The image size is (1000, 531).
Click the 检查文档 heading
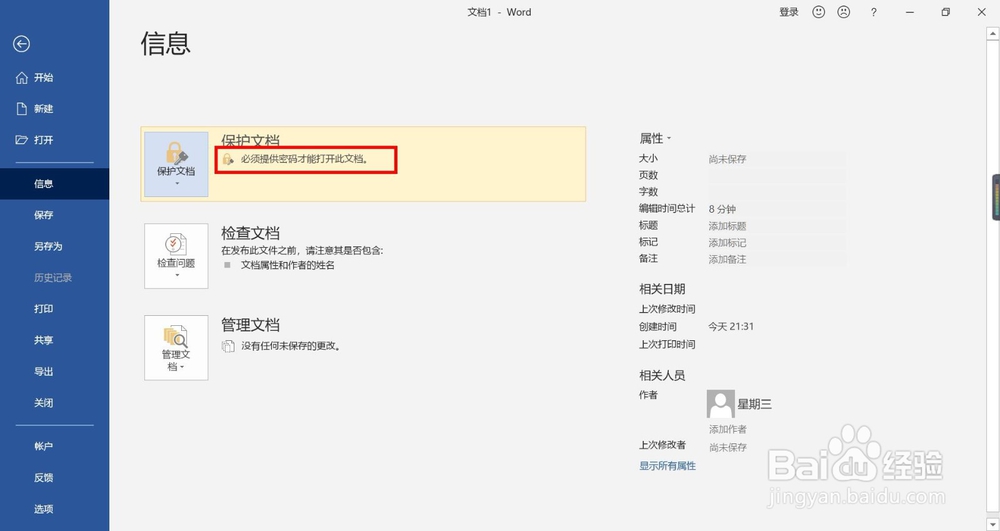click(250, 233)
